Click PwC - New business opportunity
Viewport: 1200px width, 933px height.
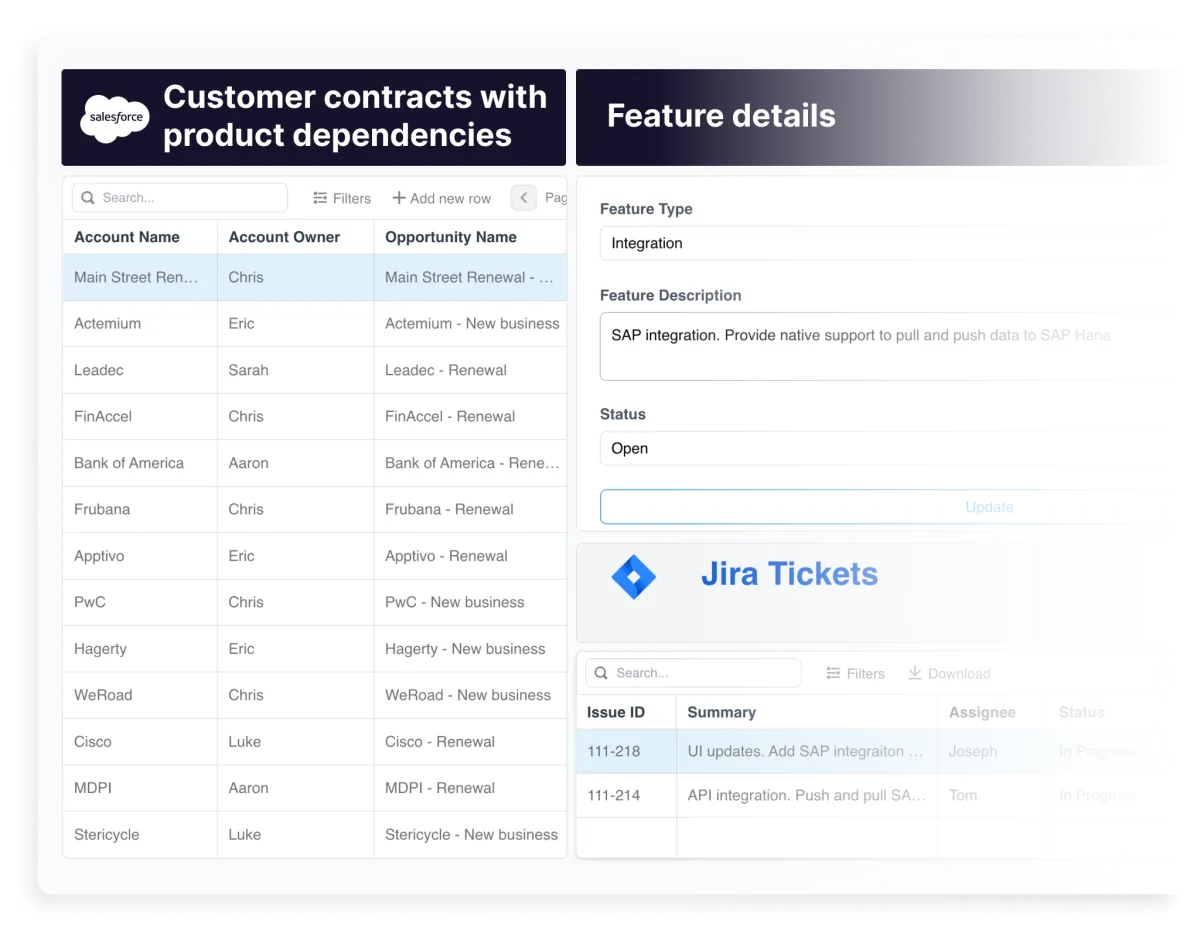(455, 602)
